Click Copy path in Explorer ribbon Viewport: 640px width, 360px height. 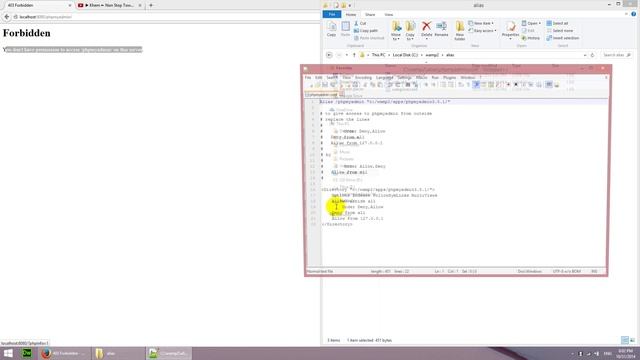366,31
